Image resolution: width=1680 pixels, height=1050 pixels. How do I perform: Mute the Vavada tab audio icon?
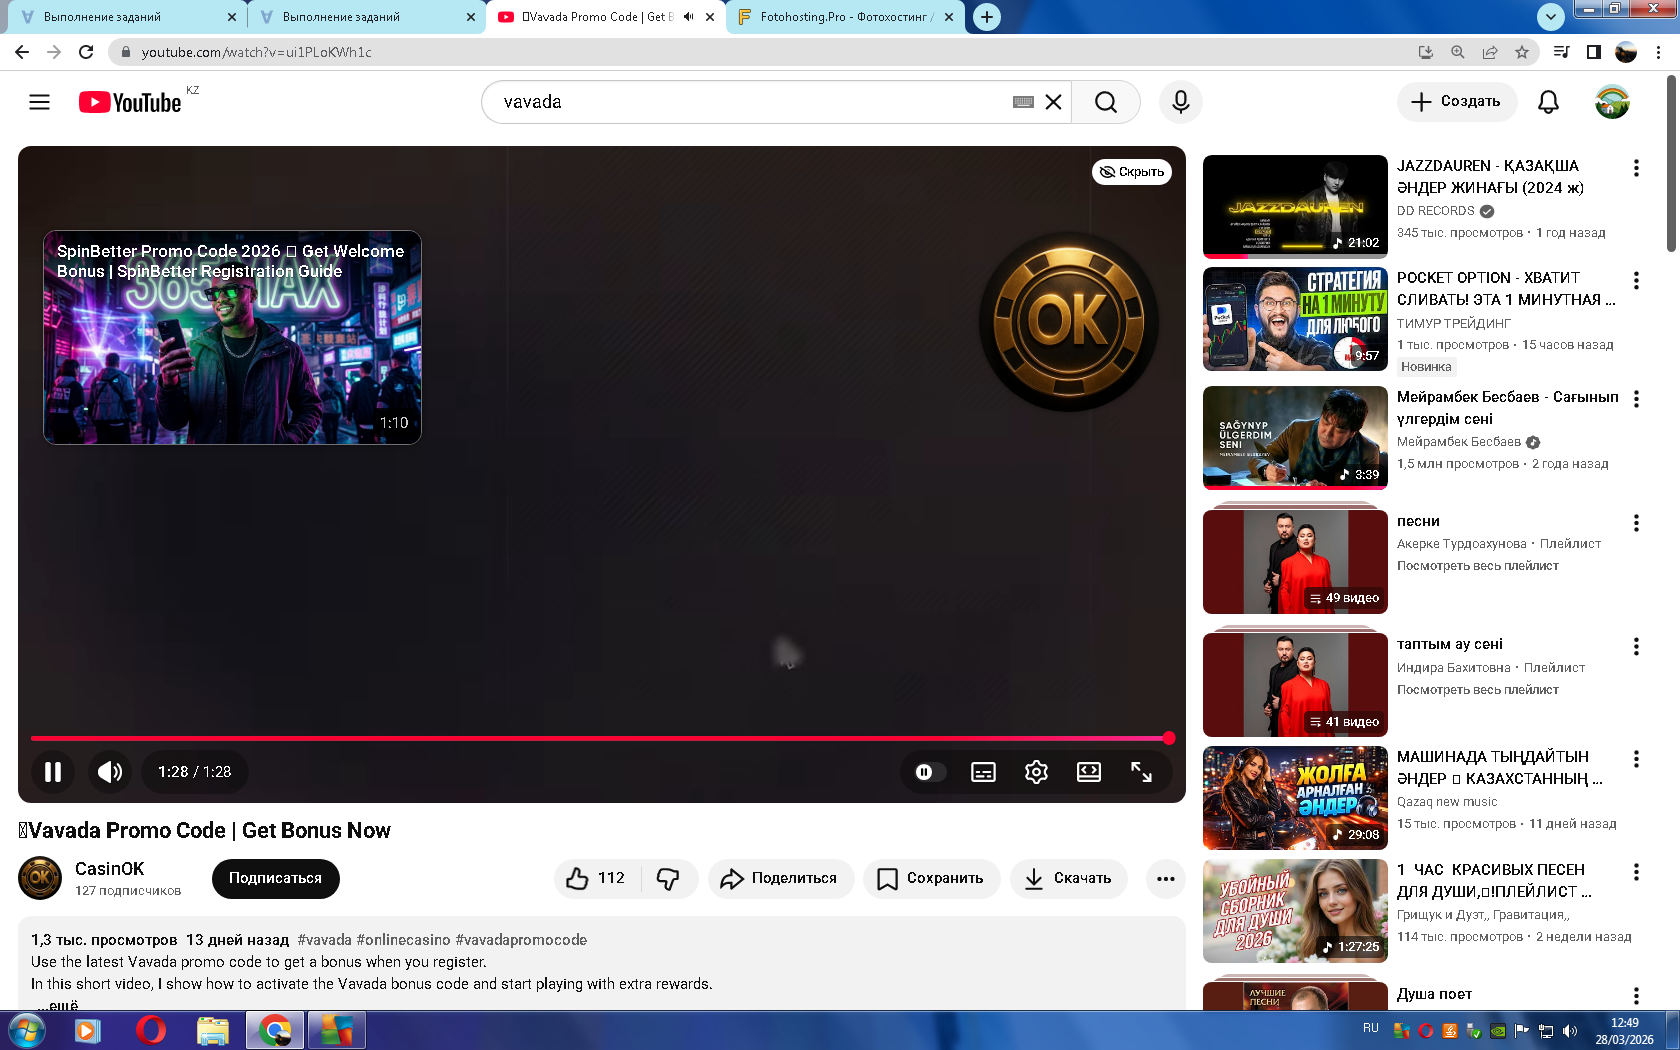(688, 17)
